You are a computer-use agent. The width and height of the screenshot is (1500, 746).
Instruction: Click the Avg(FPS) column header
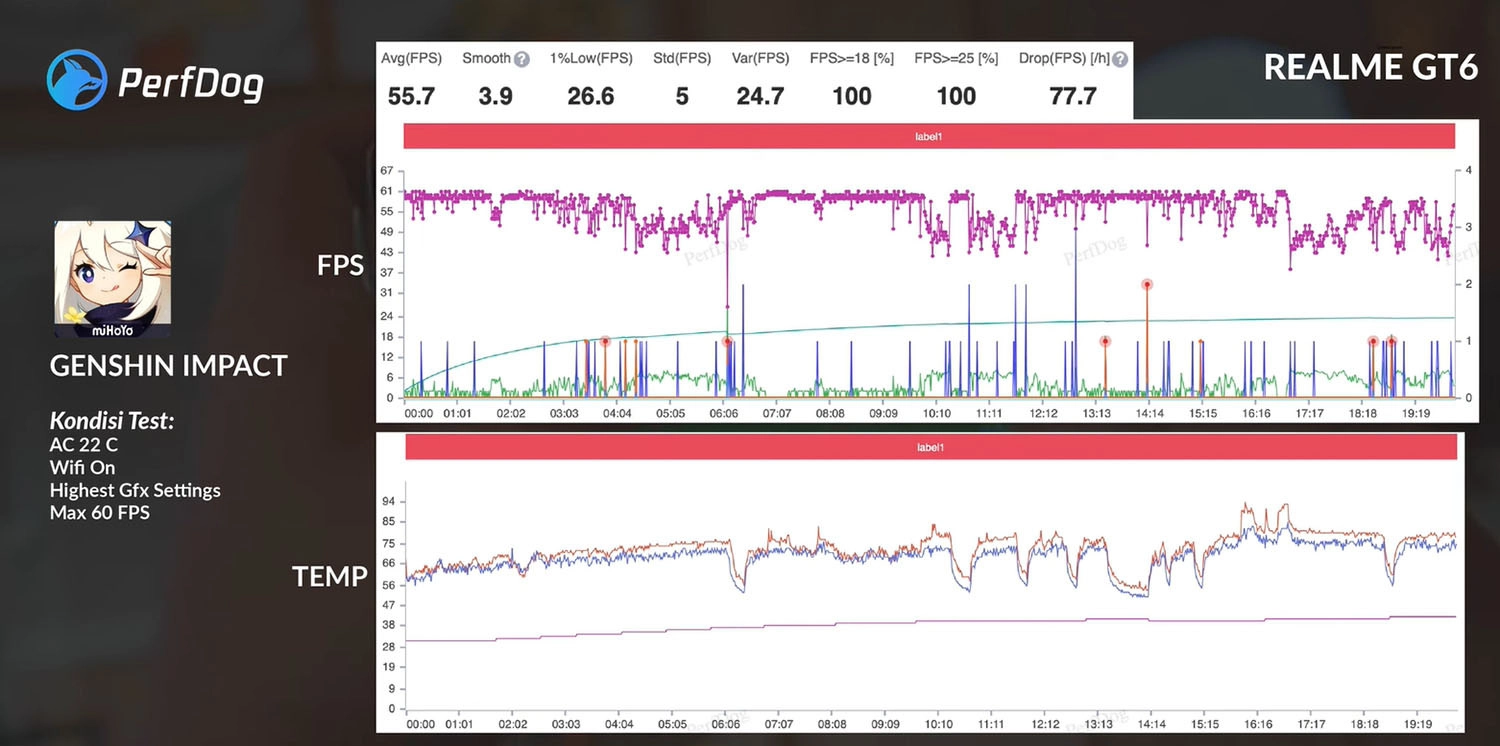411,59
